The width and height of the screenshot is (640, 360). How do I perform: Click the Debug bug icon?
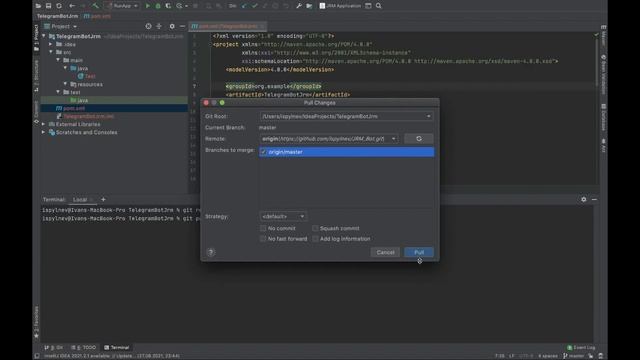click(158, 6)
